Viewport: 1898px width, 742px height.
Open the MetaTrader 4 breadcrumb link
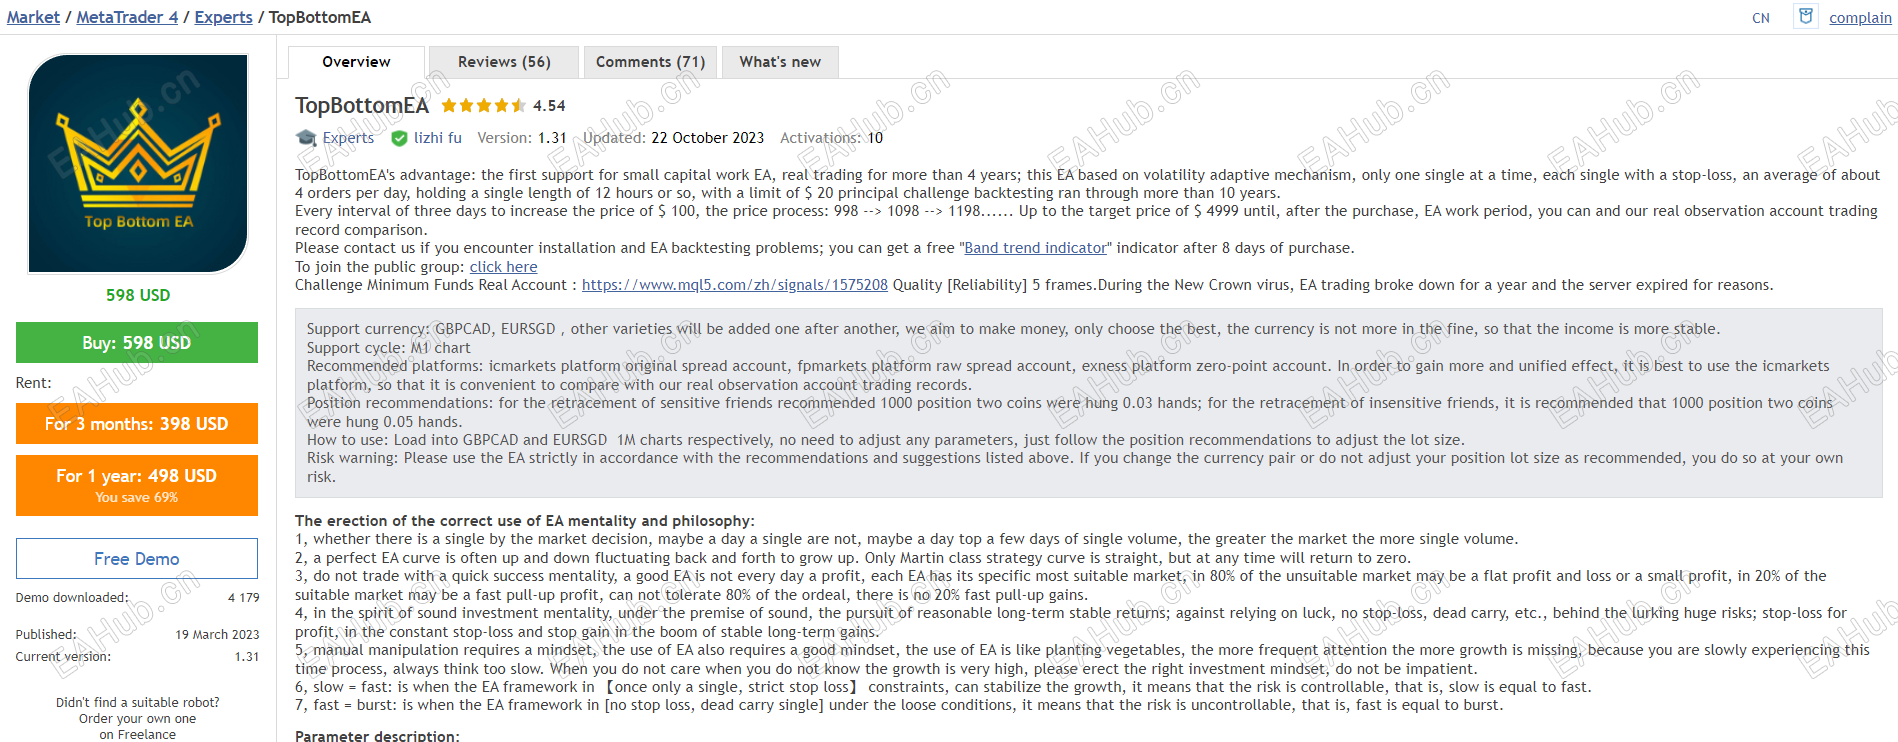pyautogui.click(x=127, y=17)
